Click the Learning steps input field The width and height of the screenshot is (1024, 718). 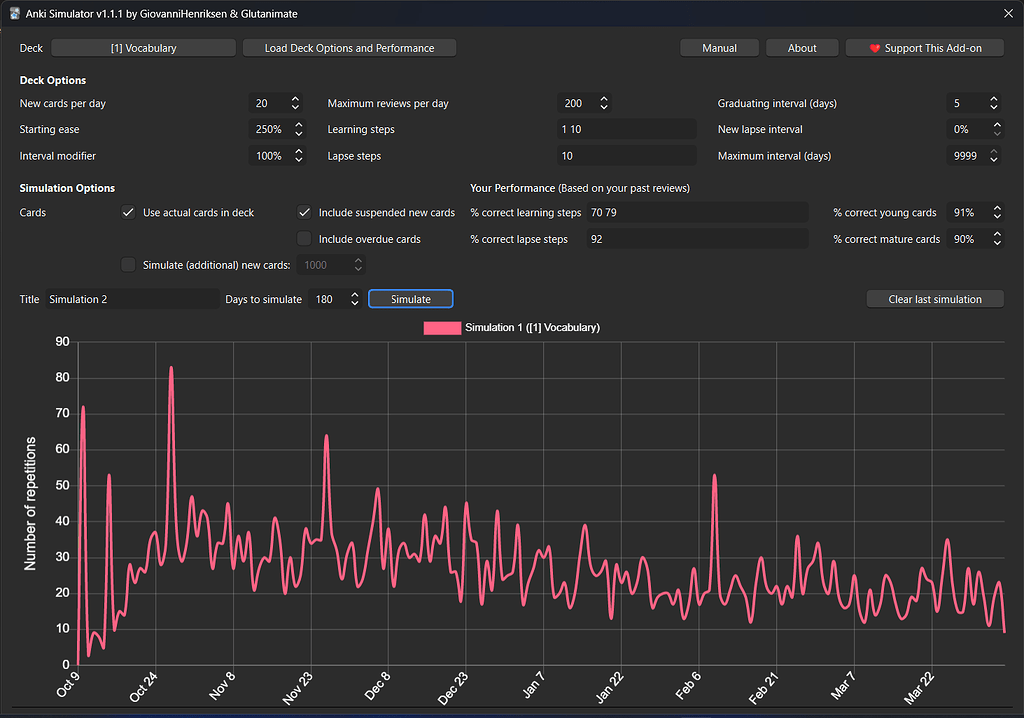tap(626, 129)
